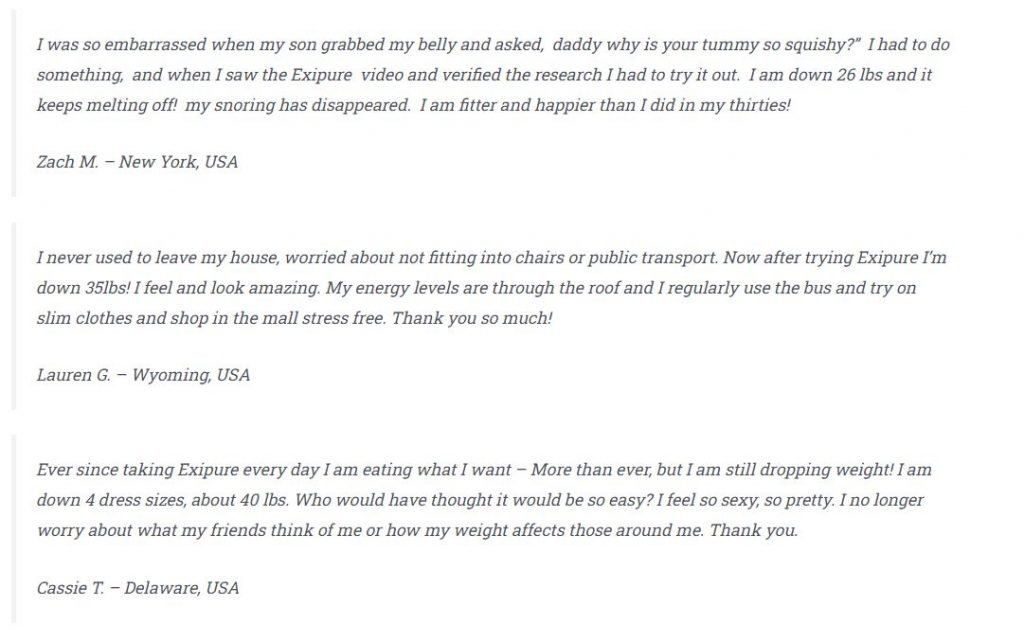Click the line 'worry about what my friends think'
The image size is (1024, 642).
(417, 530)
